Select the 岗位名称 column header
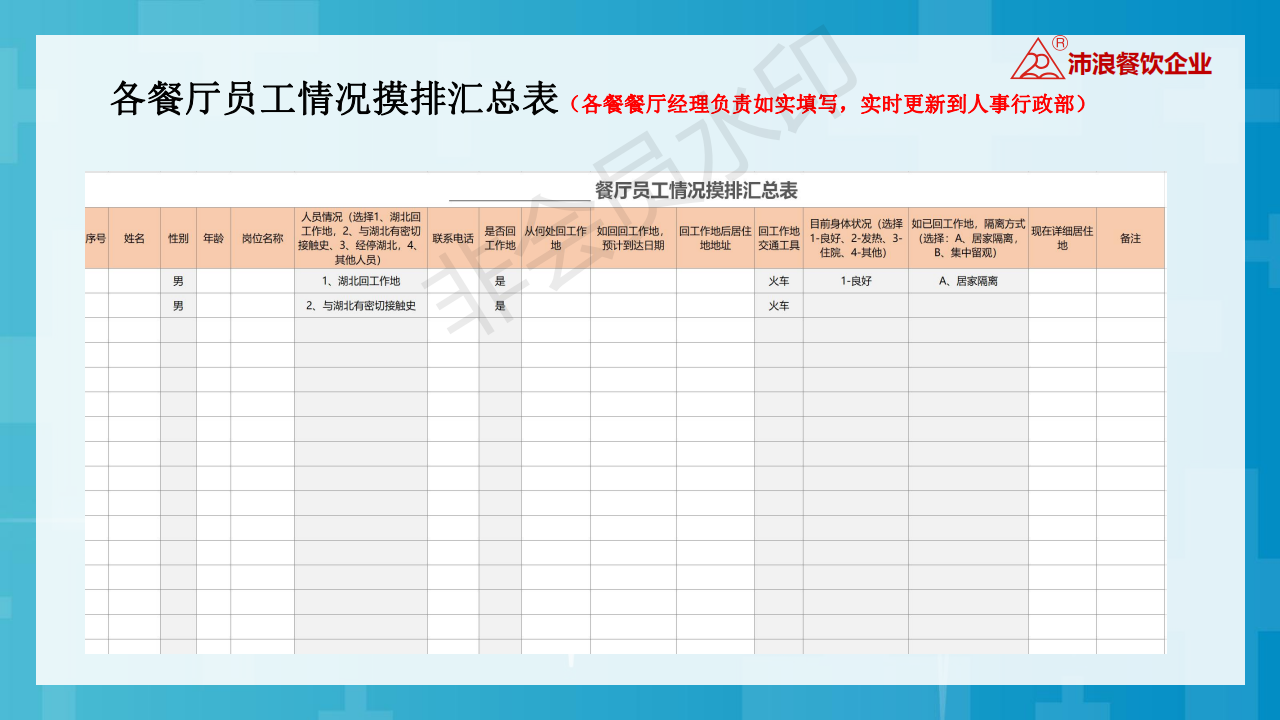 pyautogui.click(x=262, y=238)
